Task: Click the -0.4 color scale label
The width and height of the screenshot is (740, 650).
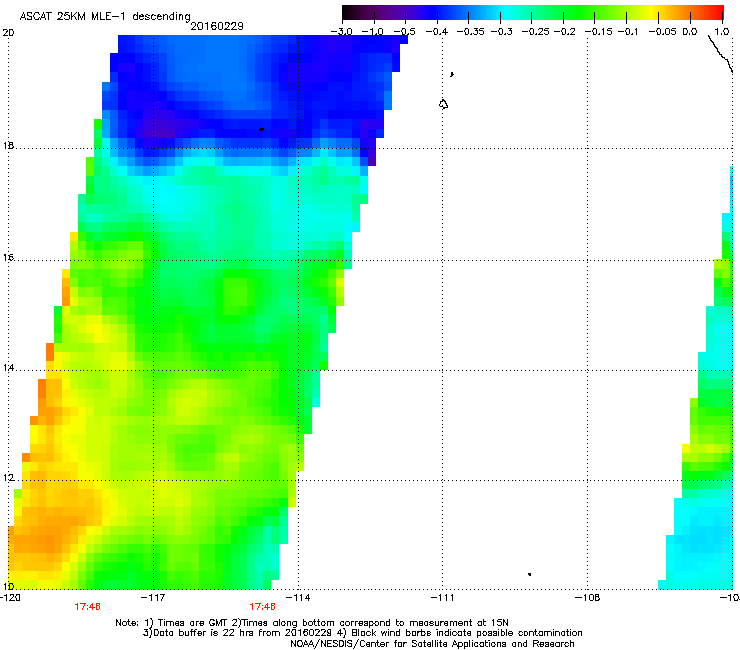Action: 437,32
